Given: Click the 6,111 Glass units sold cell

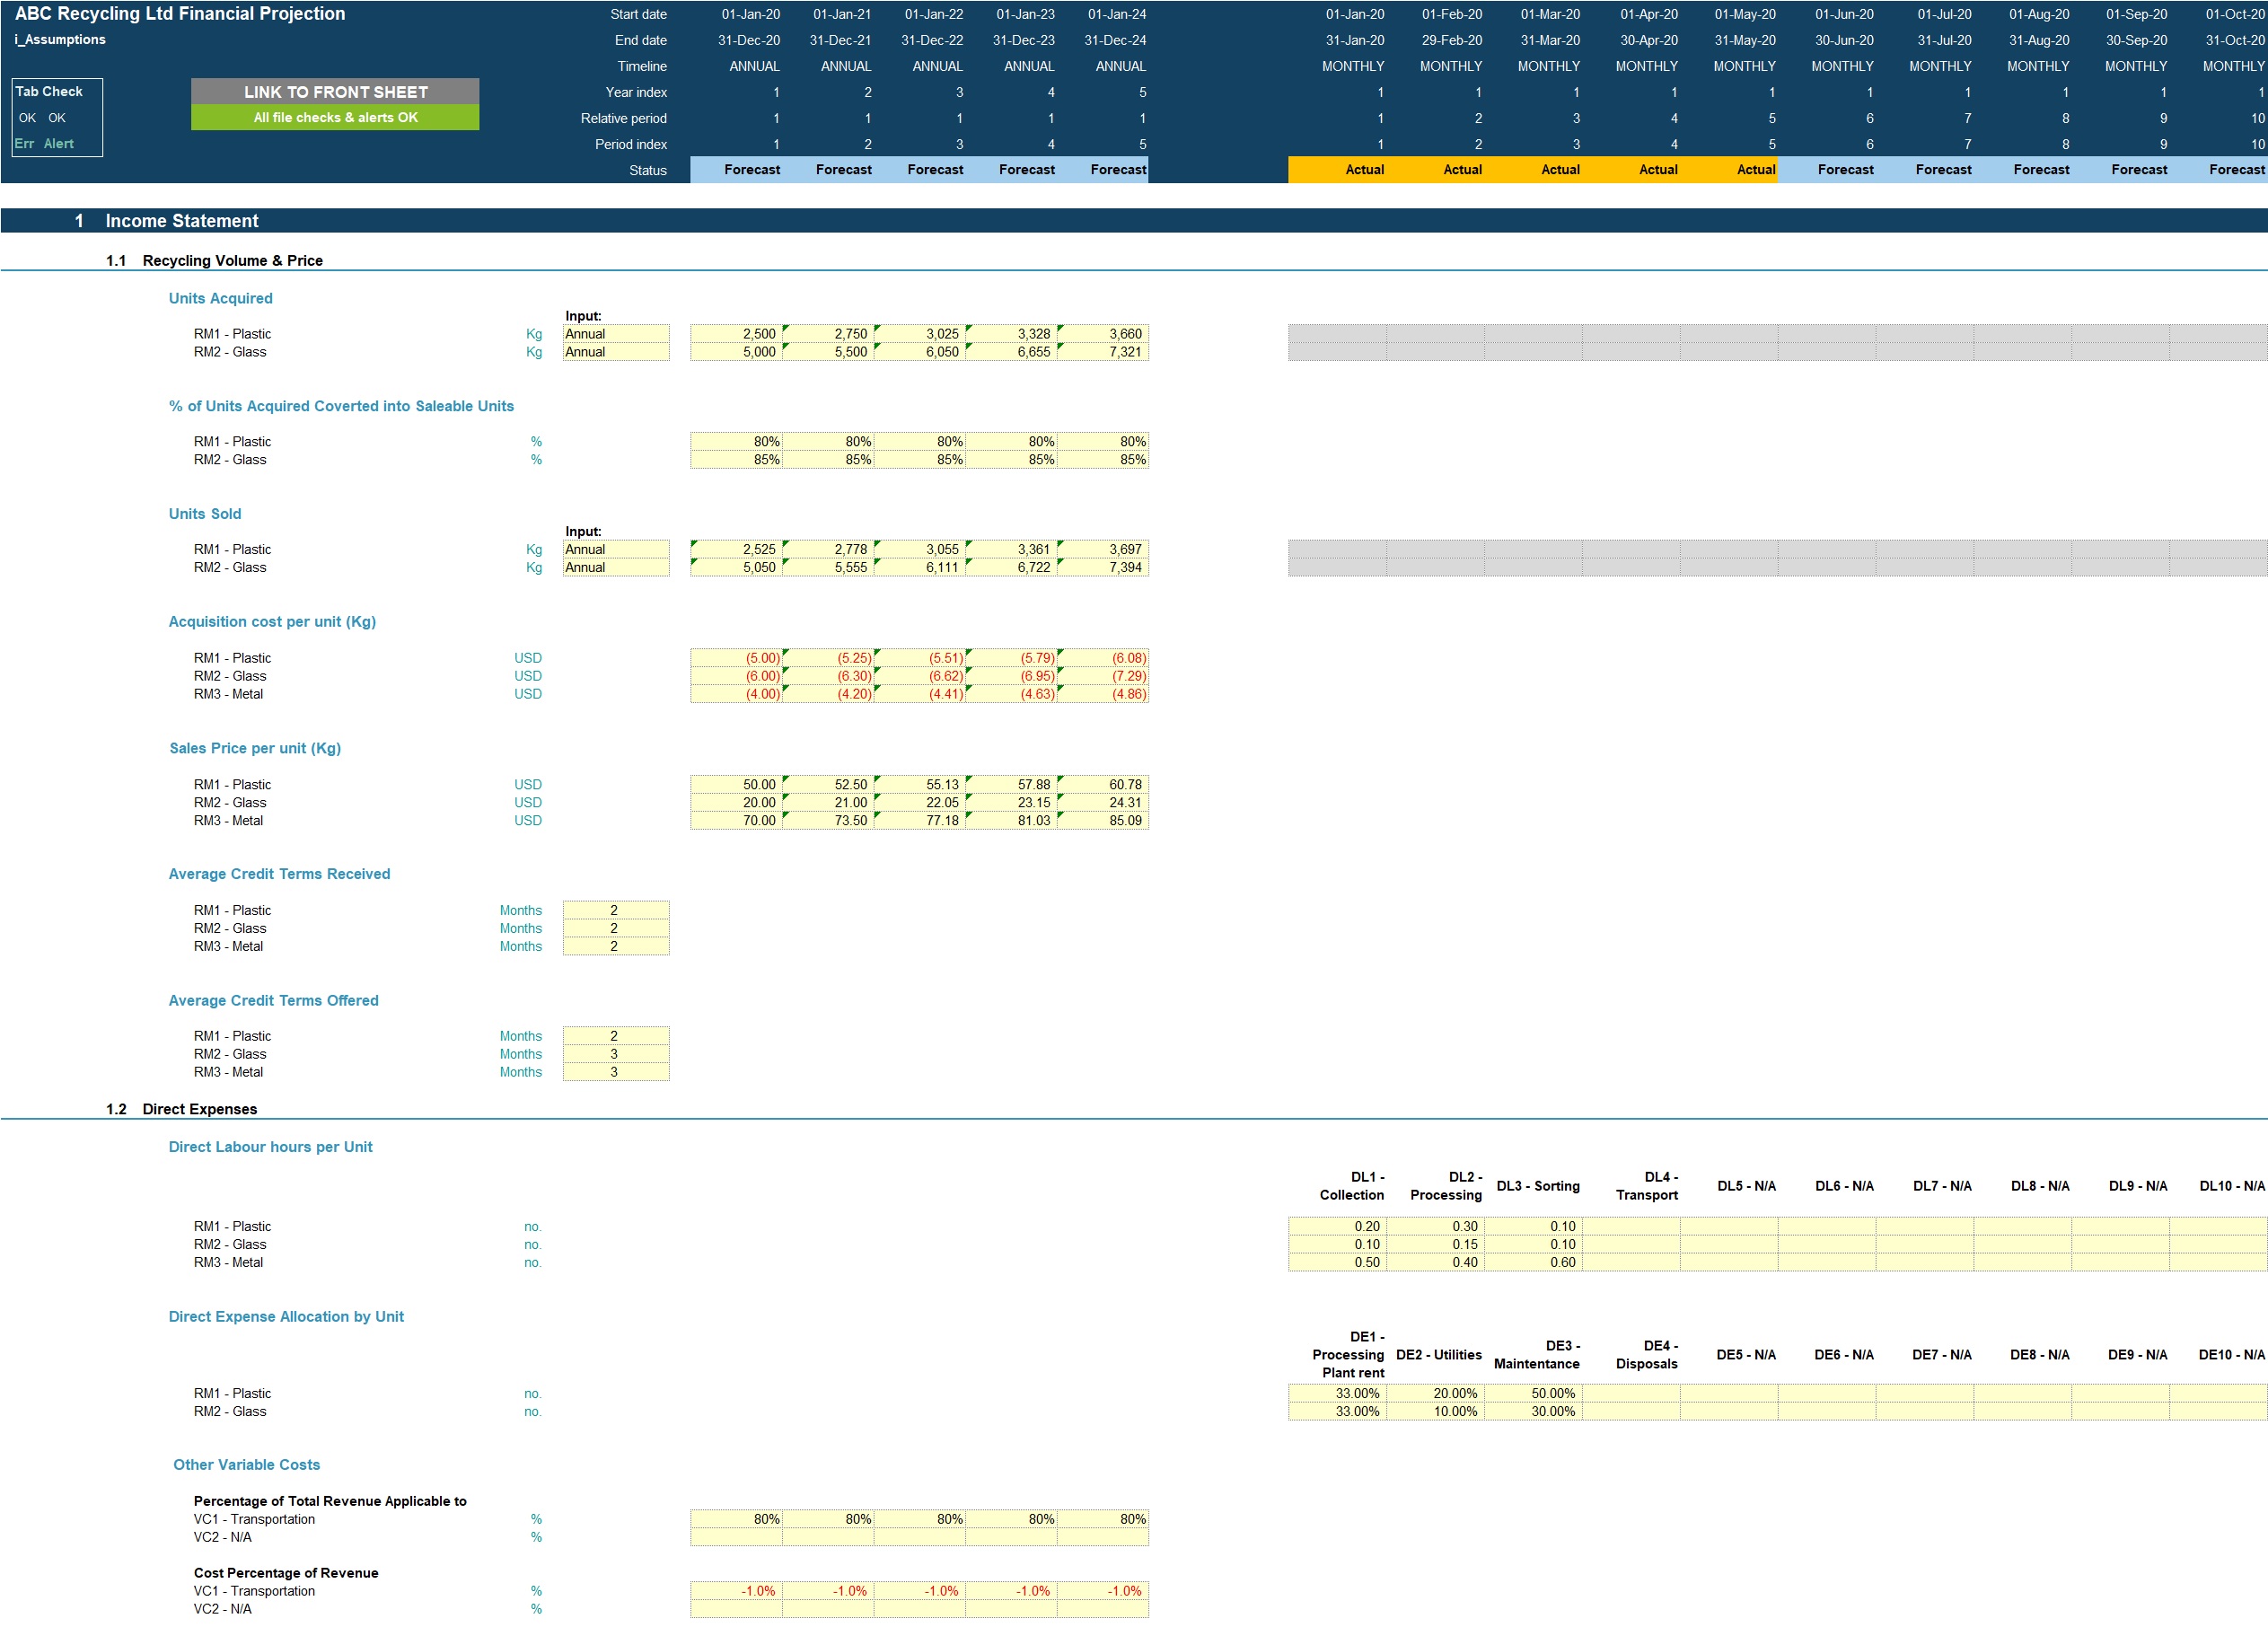Looking at the screenshot, I should pyautogui.click(x=920, y=567).
